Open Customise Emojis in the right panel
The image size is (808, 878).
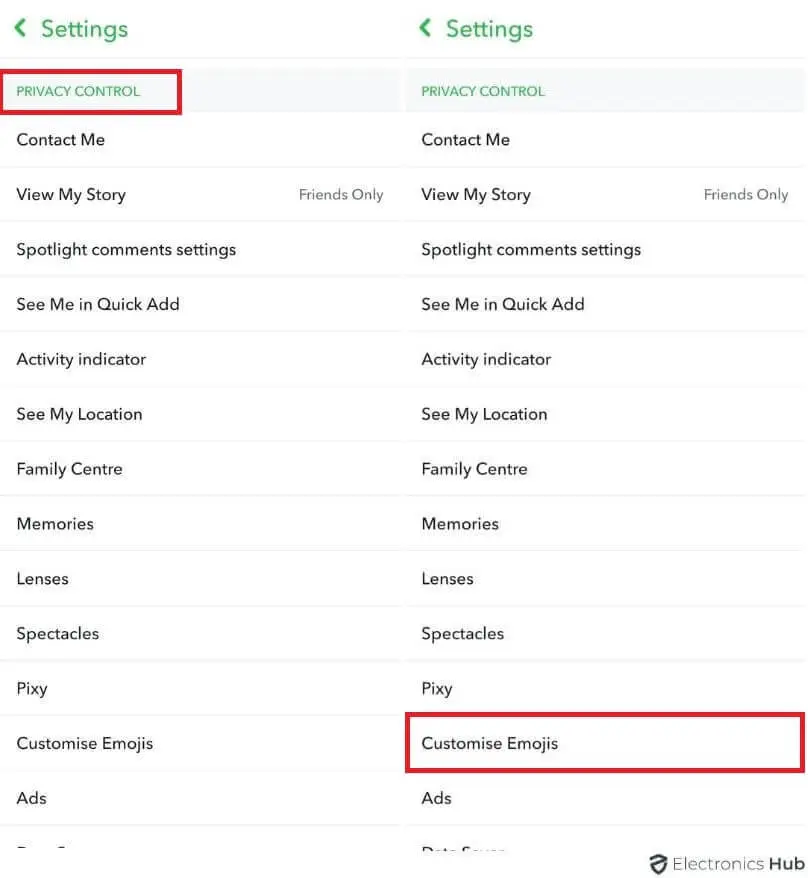pos(605,743)
